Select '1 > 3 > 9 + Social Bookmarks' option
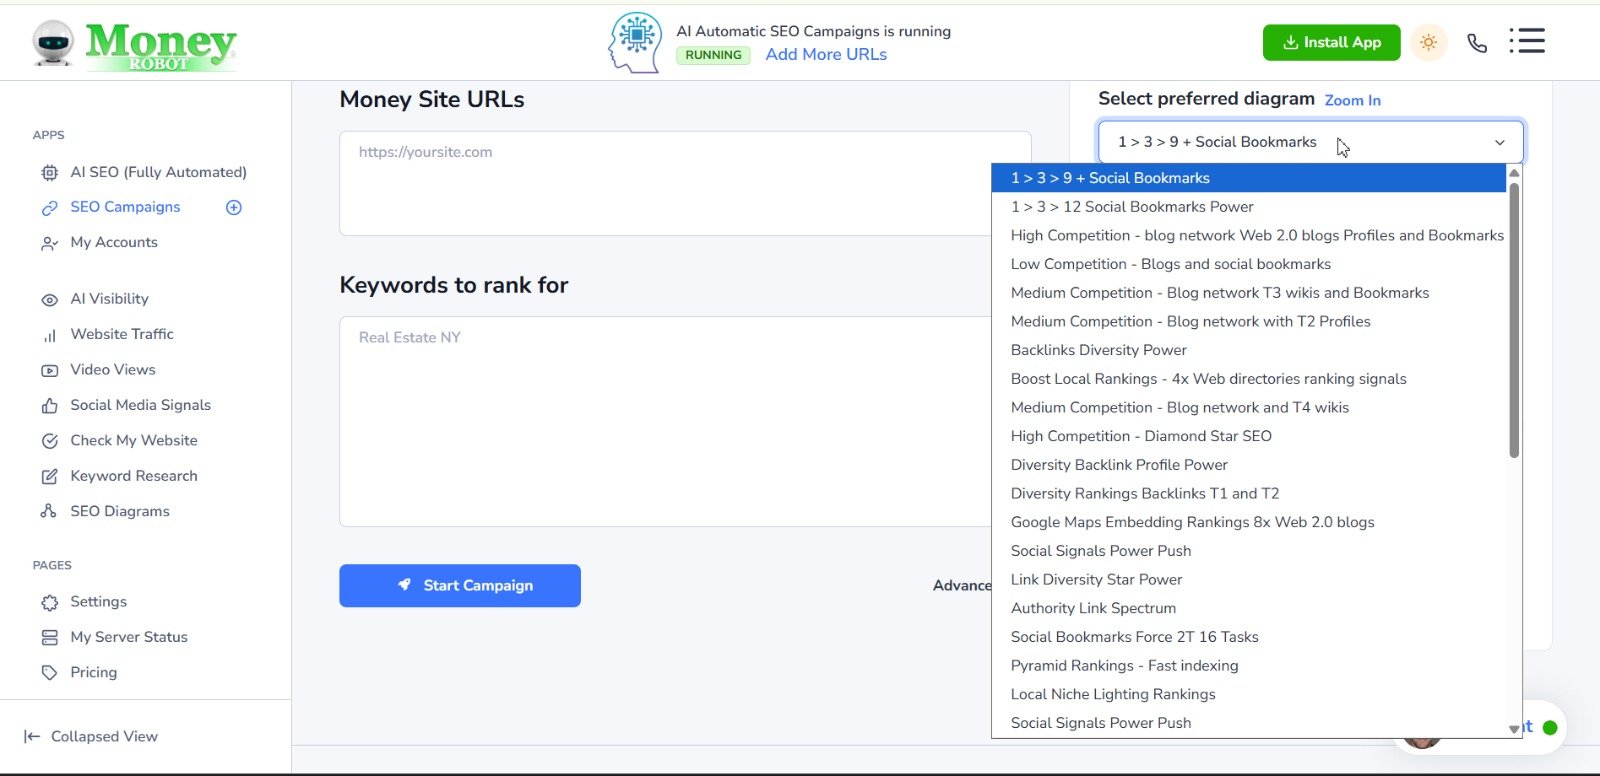1600x776 pixels. [x=1248, y=178]
